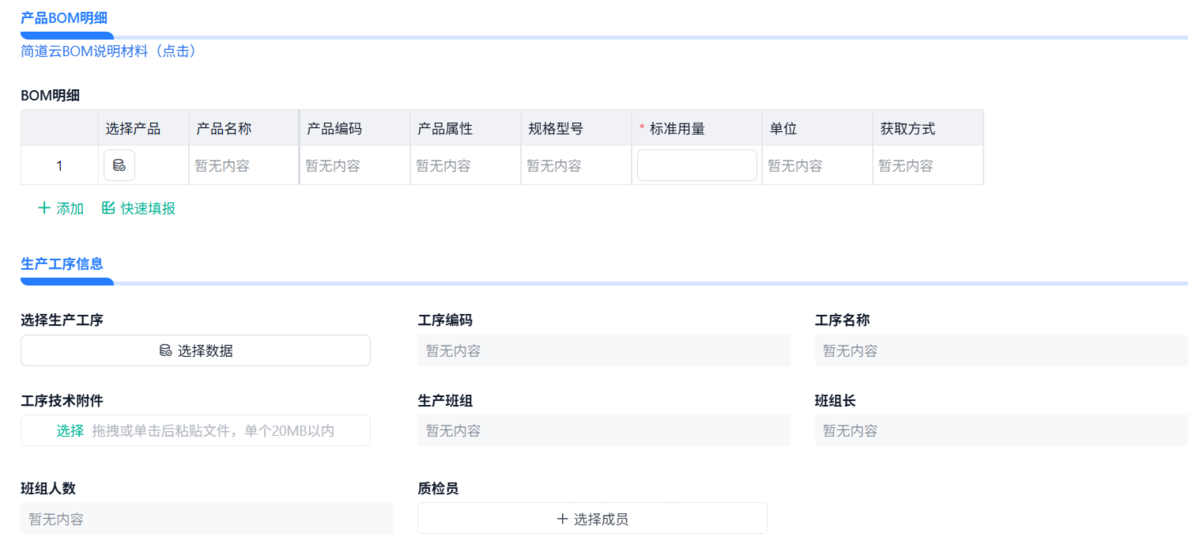This screenshot has width=1200, height=541.
Task: Click the 选择数据 button for 选择生产工序
Action: pos(196,350)
